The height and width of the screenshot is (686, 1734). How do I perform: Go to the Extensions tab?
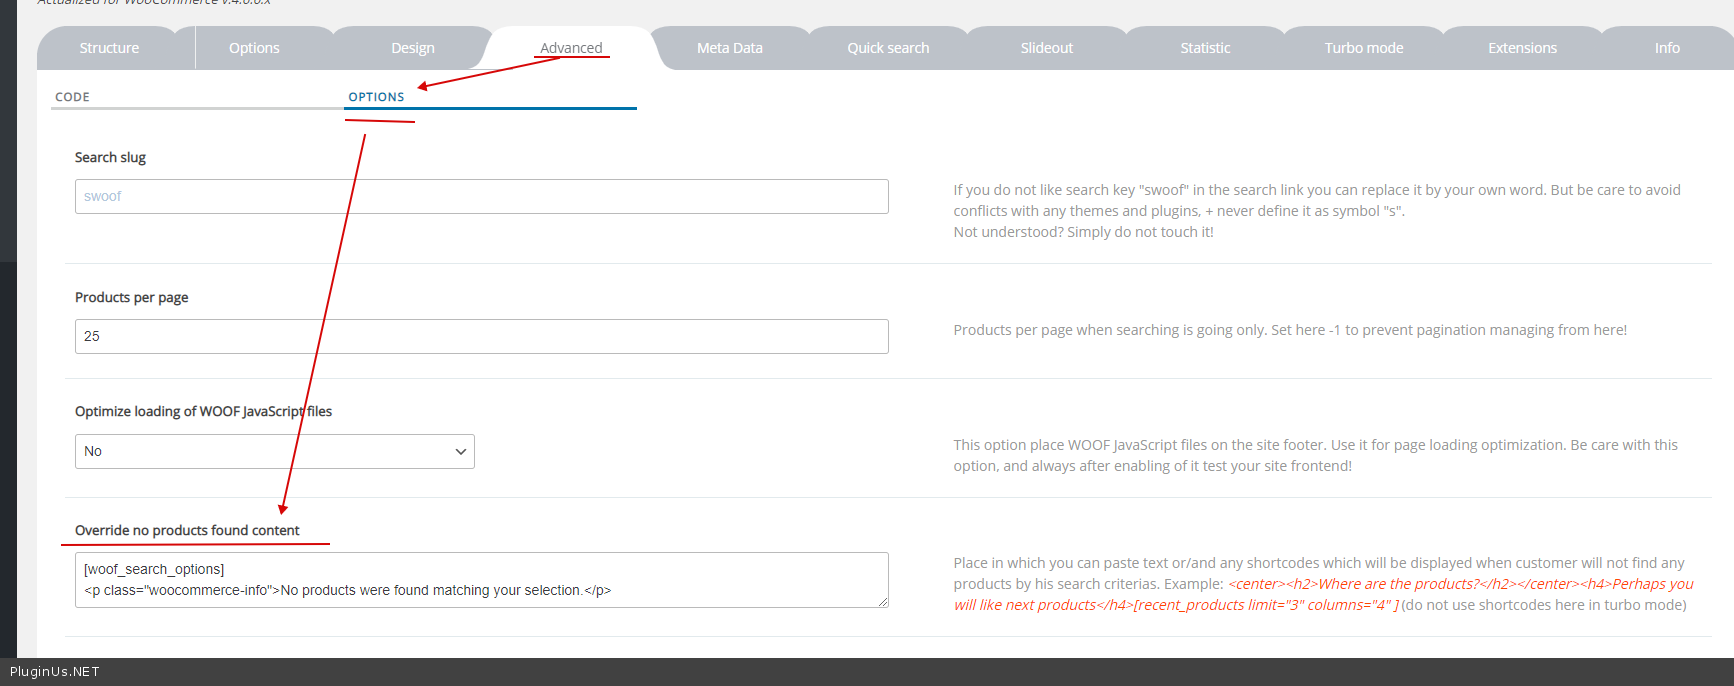click(x=1522, y=48)
